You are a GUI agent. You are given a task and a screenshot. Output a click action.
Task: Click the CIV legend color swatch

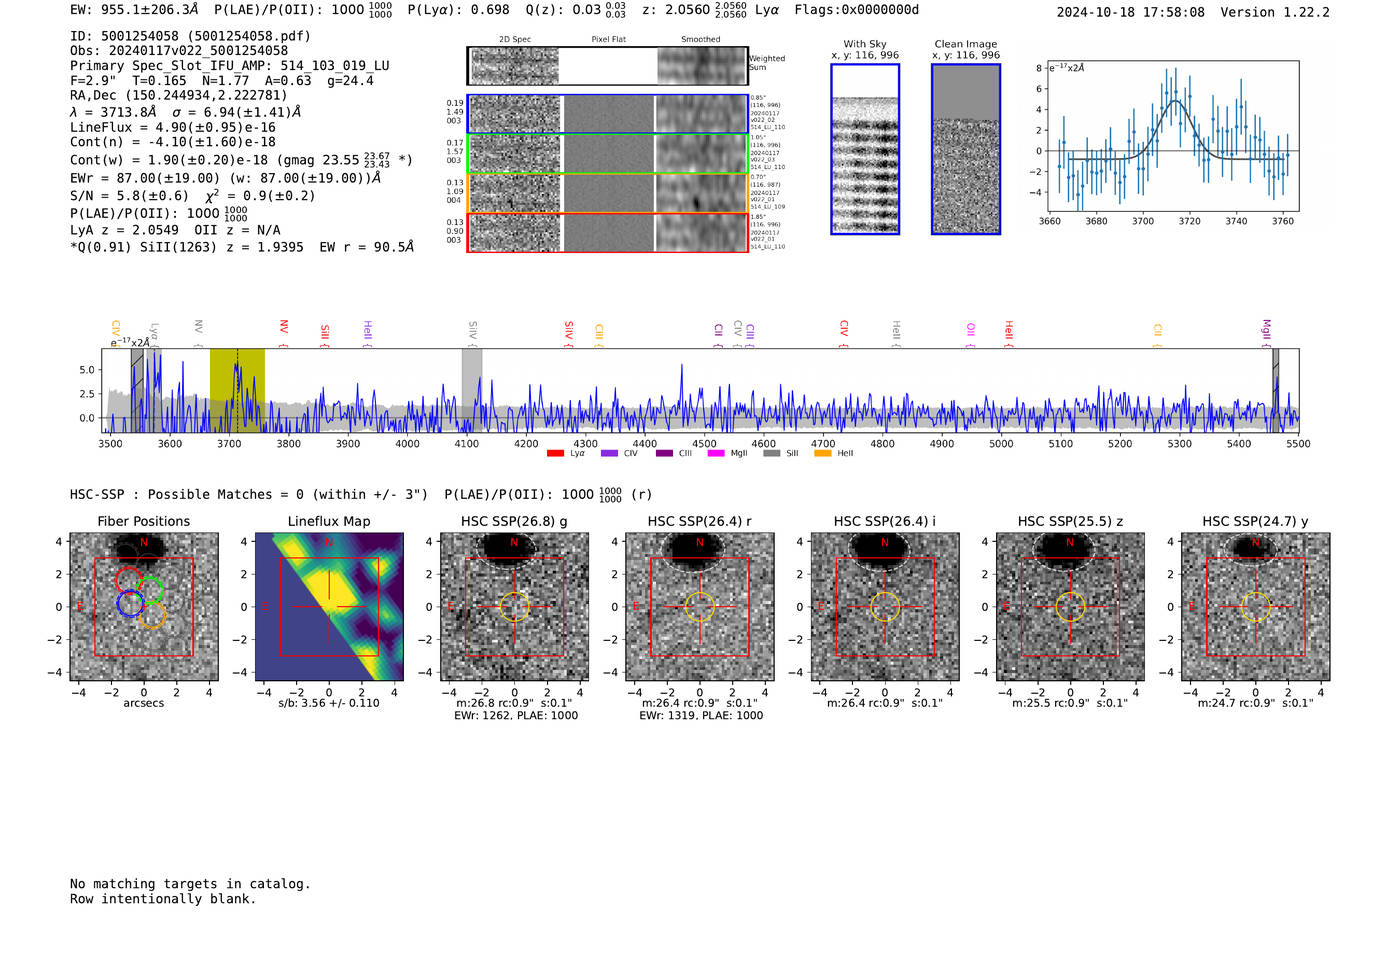pyautogui.click(x=609, y=454)
